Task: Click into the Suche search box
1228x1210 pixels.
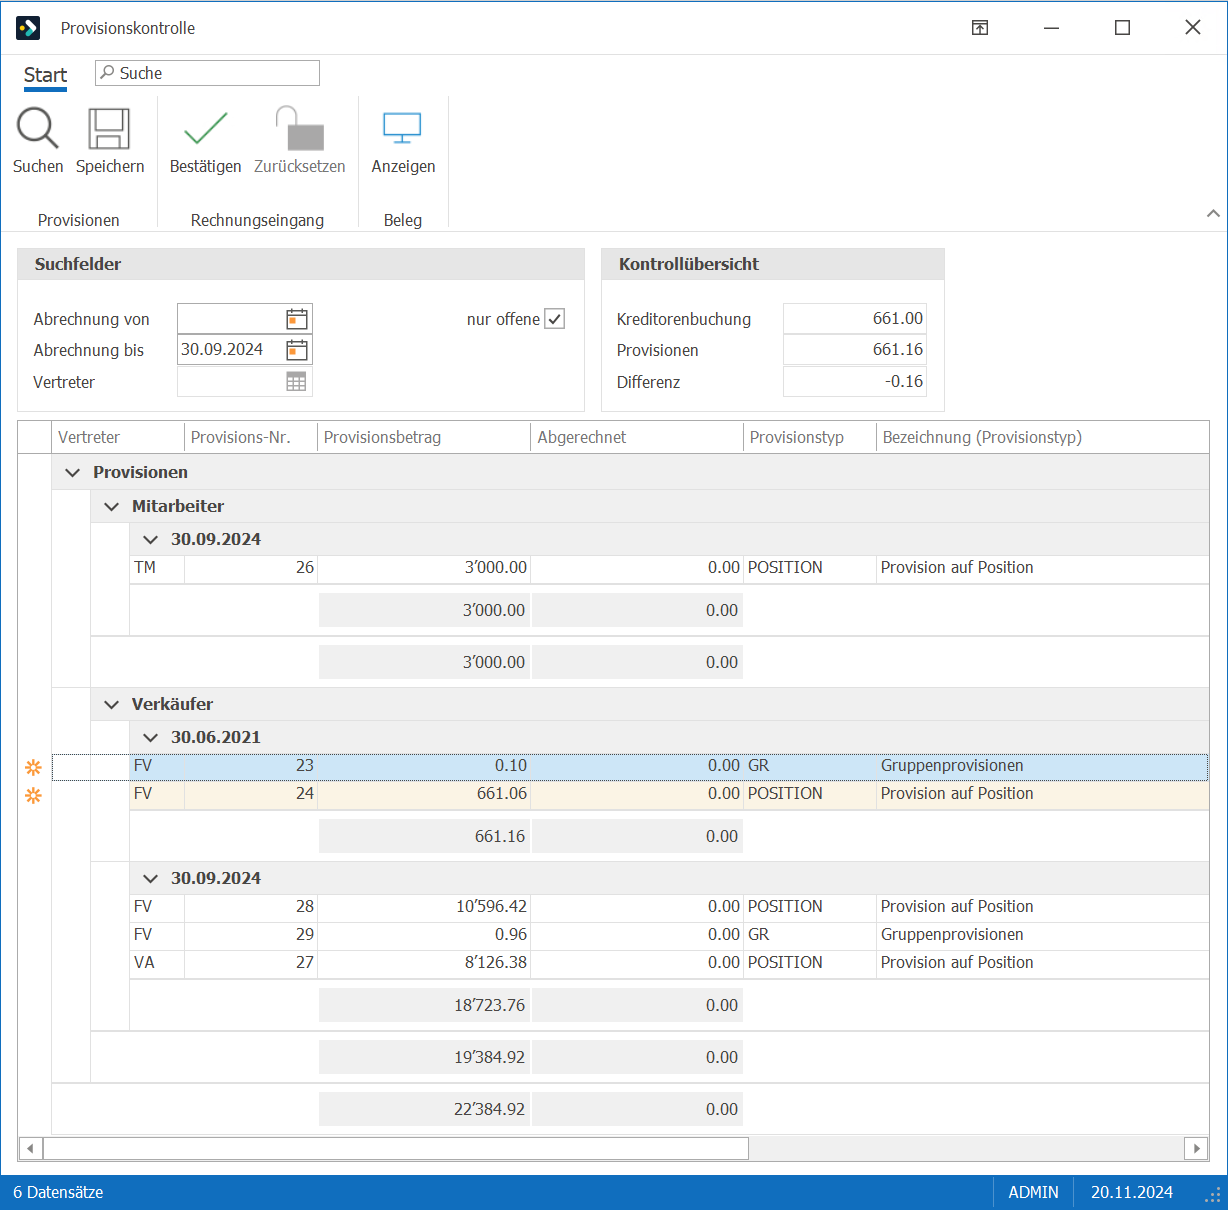Action: tap(208, 73)
